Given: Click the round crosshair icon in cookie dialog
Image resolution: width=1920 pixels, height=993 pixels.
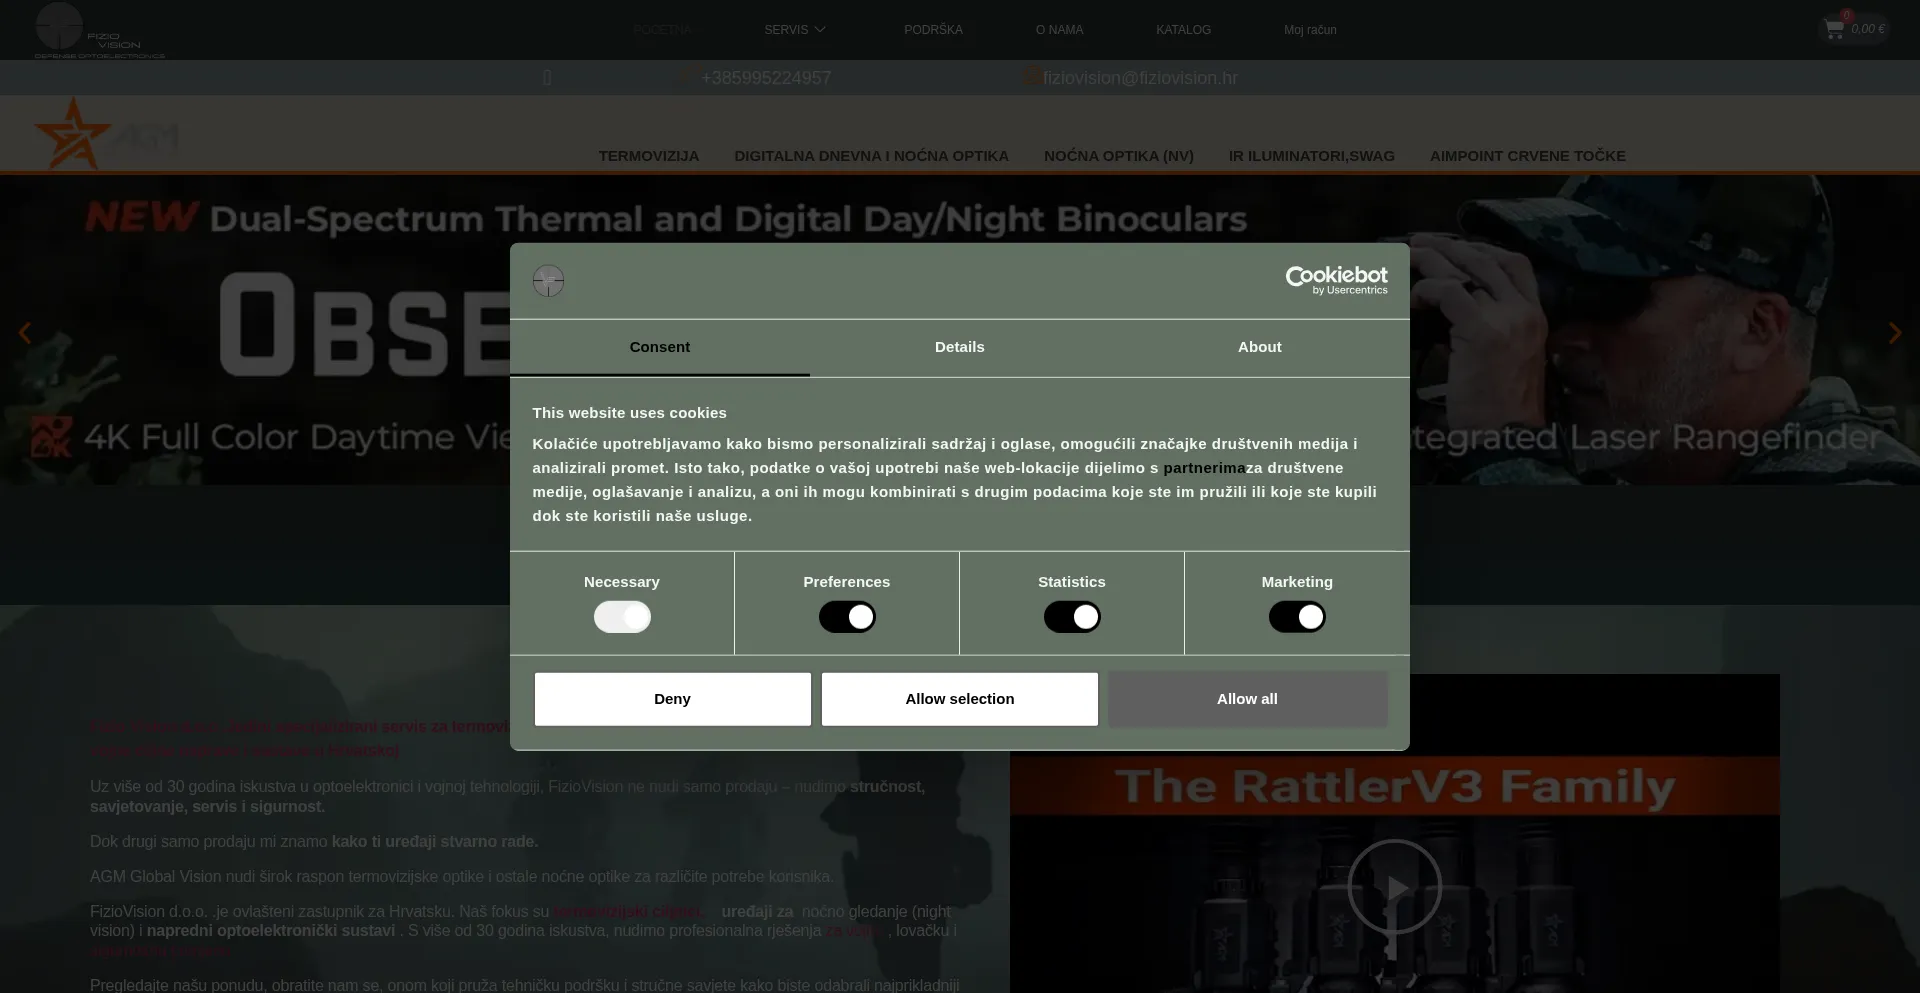Looking at the screenshot, I should (548, 281).
